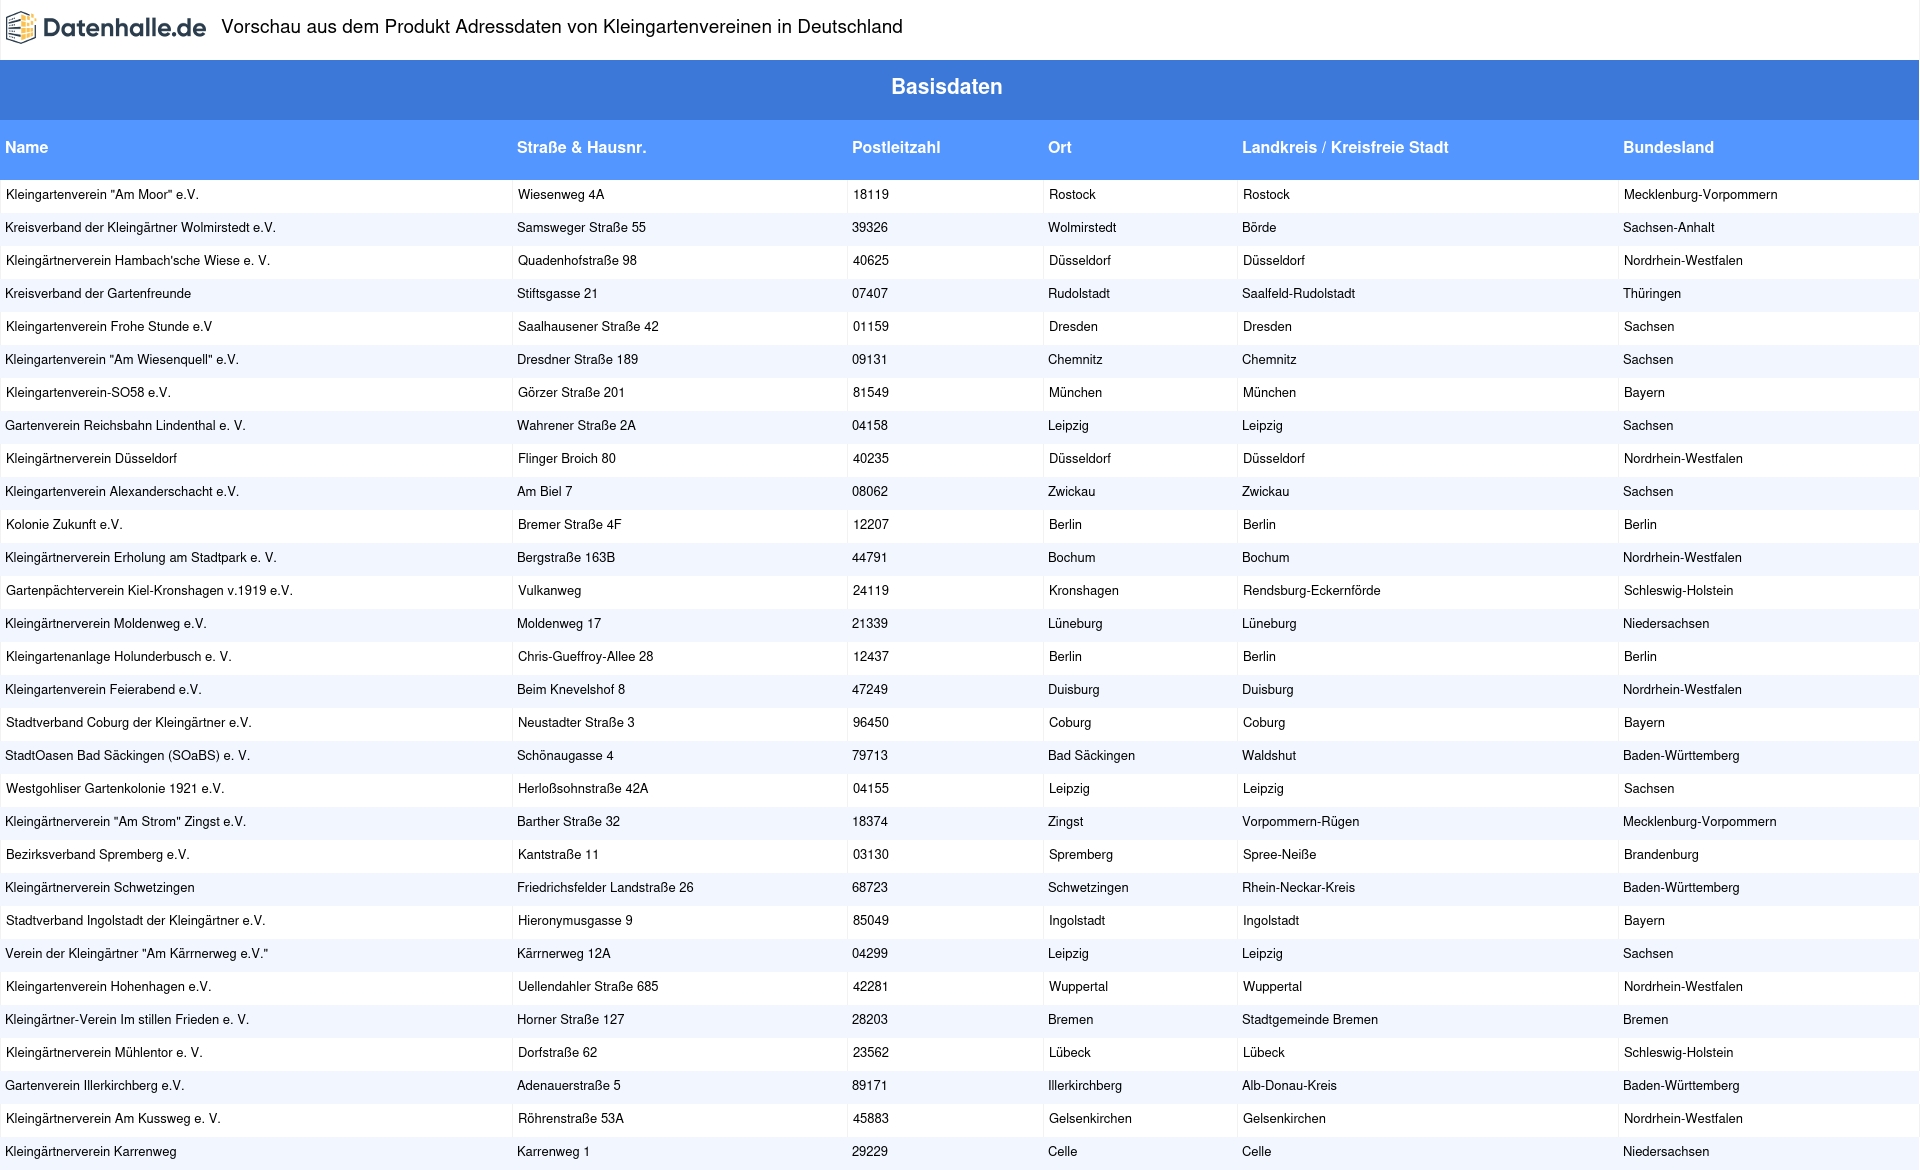This screenshot has width=1920, height=1170.
Task: Click Westgohliser Gartenkolonie 1921 e.V.
Action: [115, 789]
